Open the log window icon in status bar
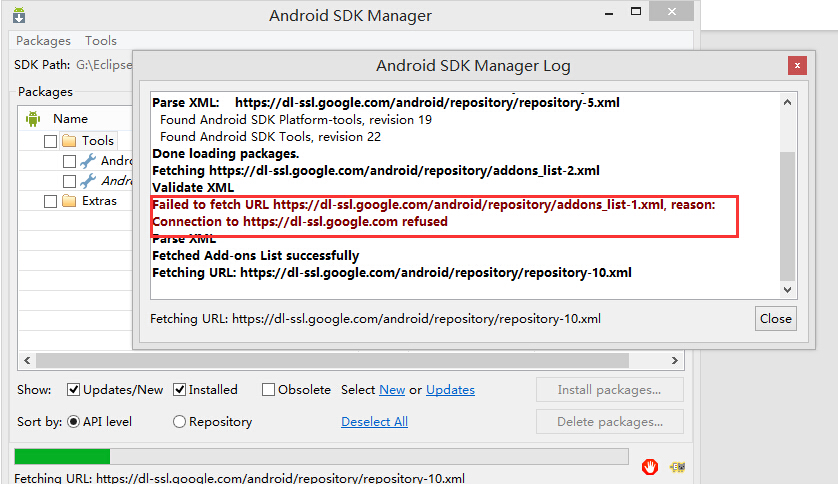Screen dimensions: 838x487 [x=677, y=467]
